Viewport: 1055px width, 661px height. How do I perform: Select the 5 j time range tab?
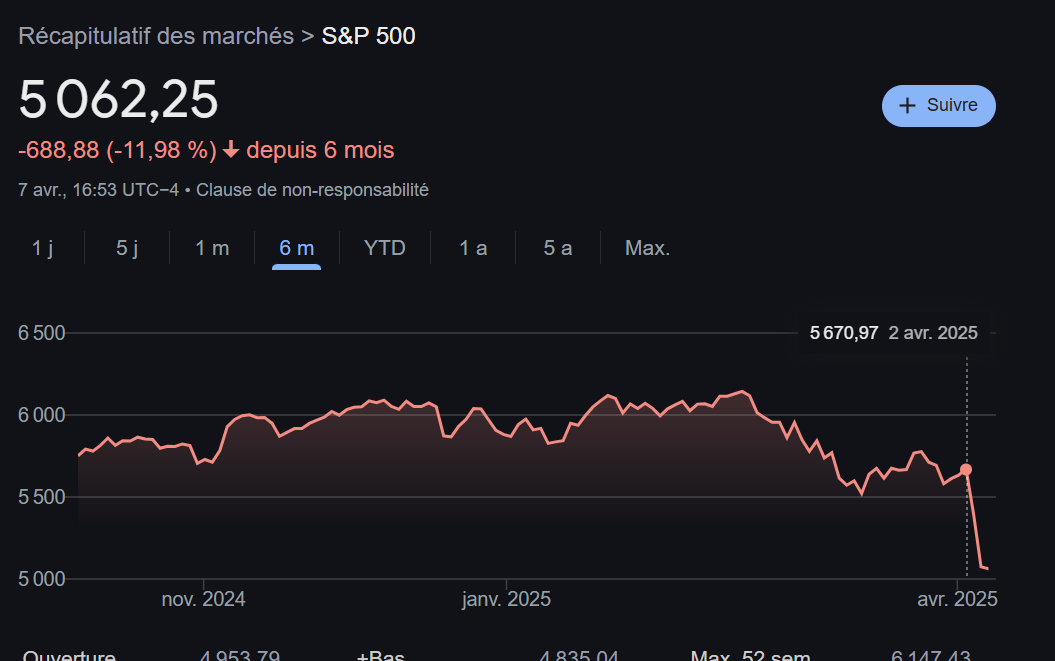pos(127,248)
